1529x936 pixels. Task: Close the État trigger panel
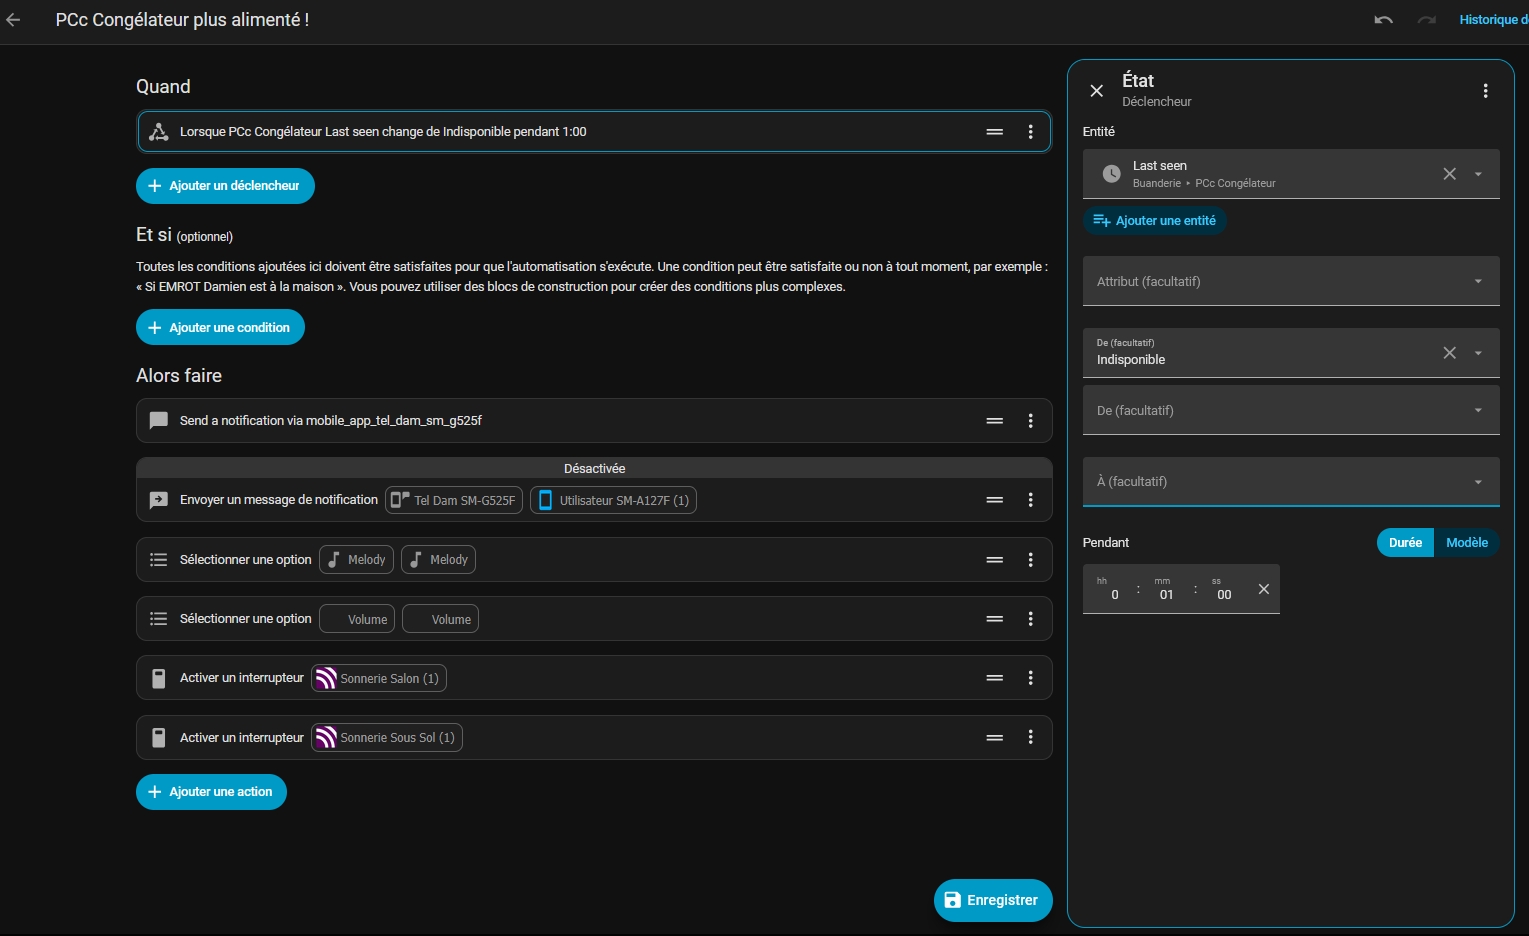coord(1097,91)
